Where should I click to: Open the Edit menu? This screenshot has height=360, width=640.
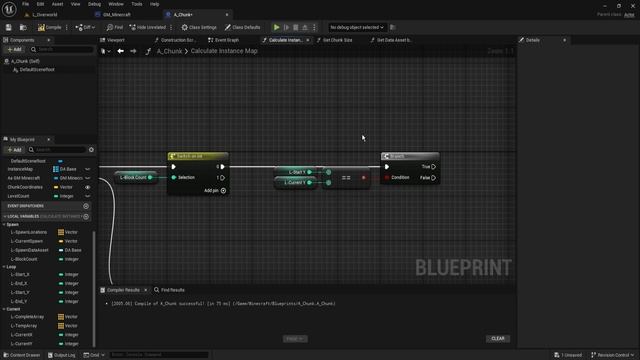pos(40,4)
